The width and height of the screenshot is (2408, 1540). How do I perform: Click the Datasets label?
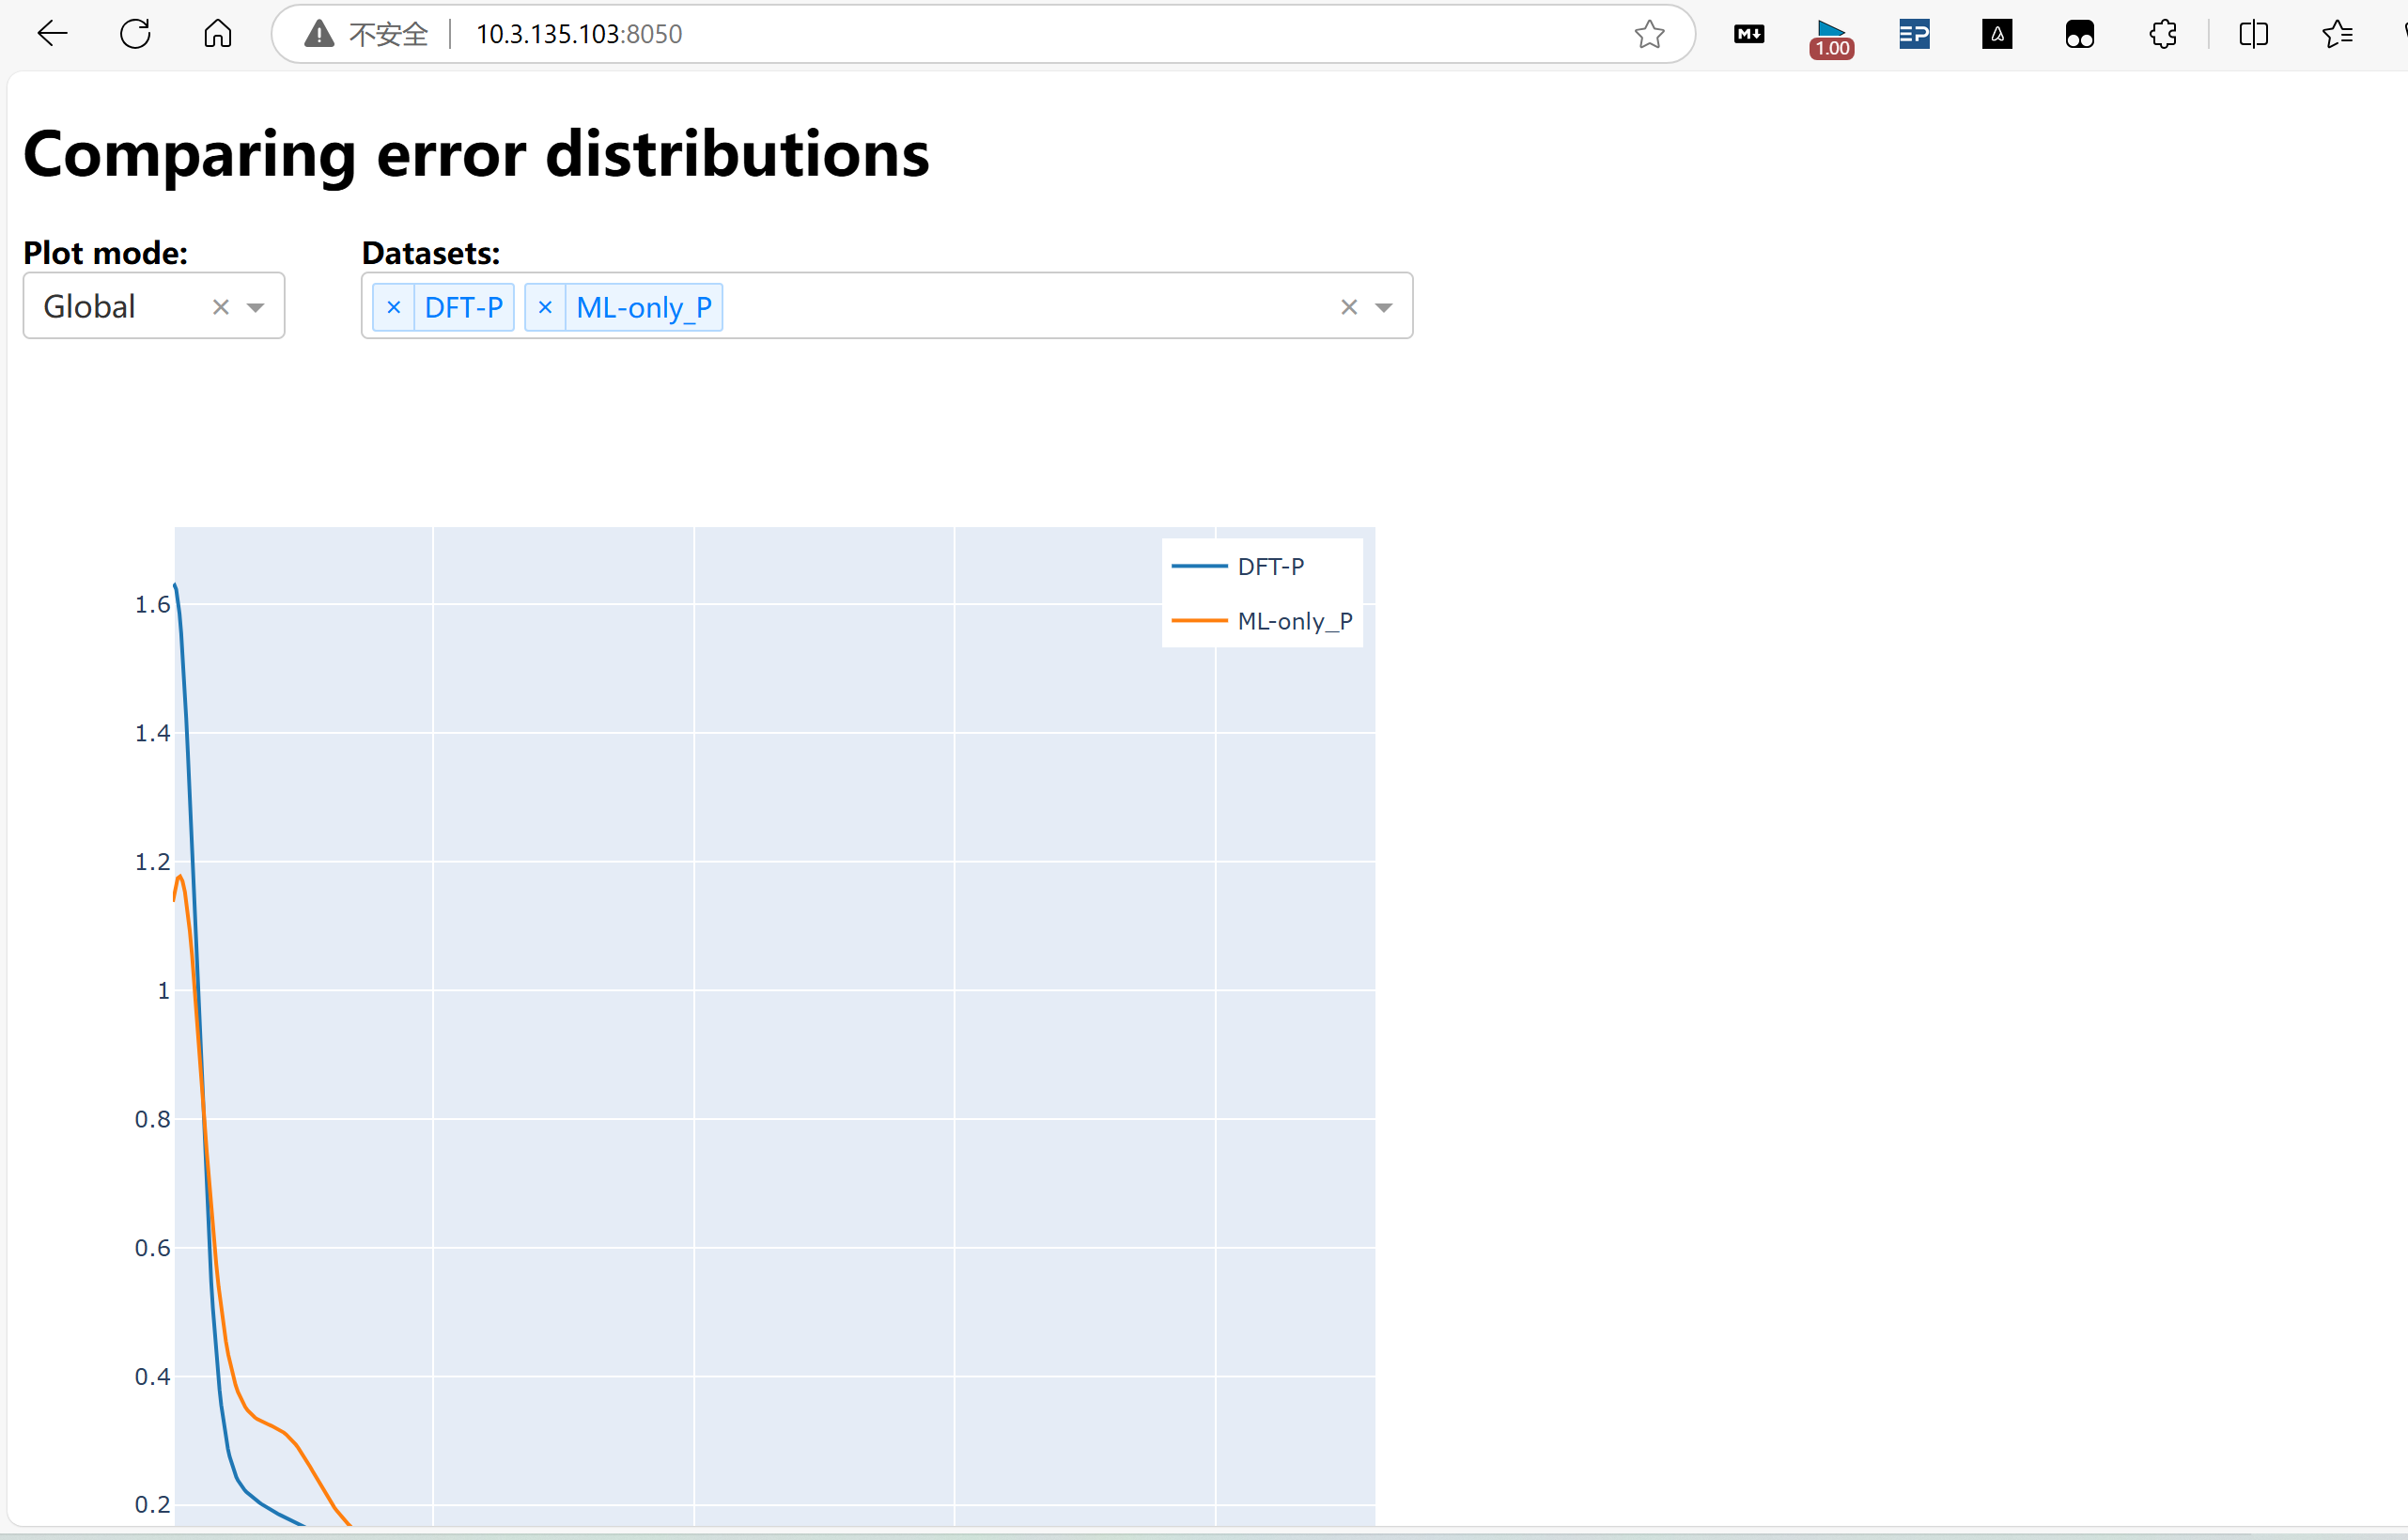pyautogui.click(x=431, y=253)
